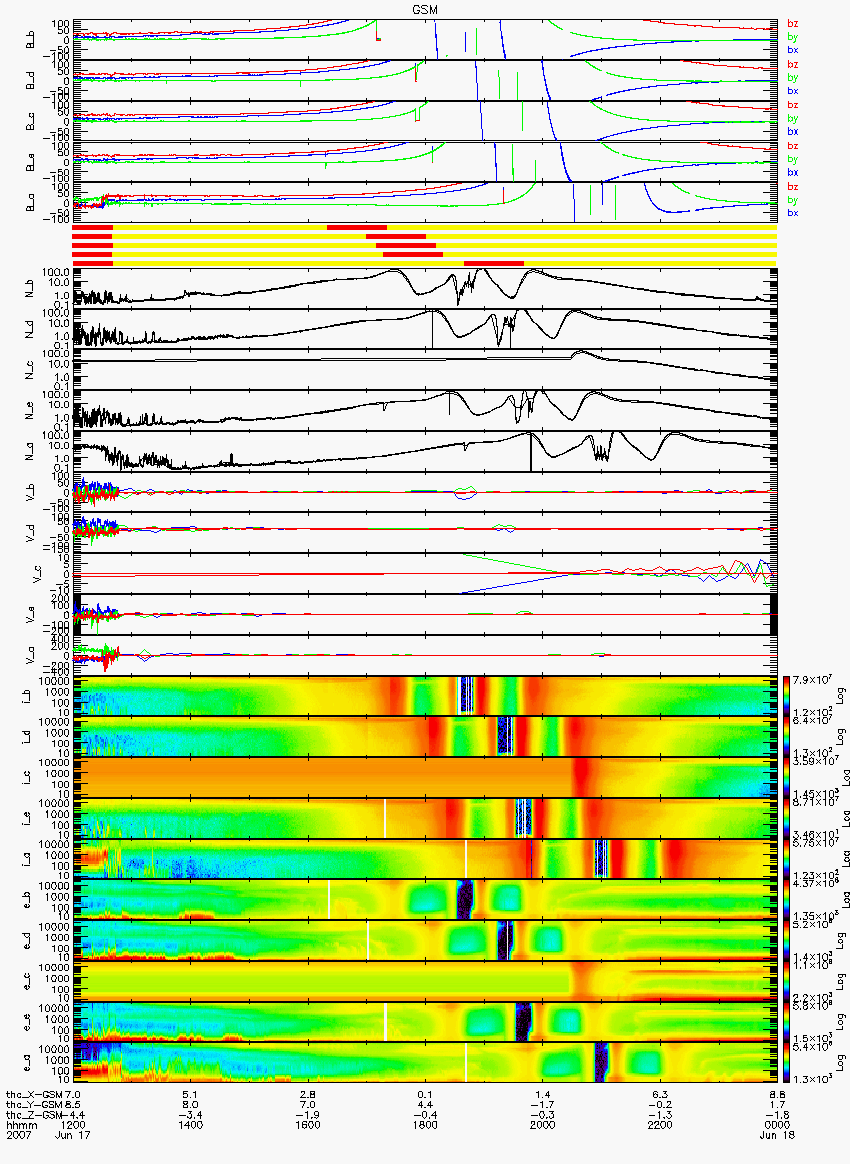Click the 1200 time tick label

coord(71,1125)
